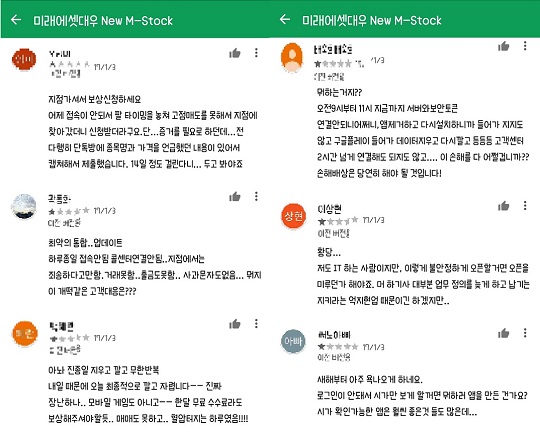The image size is (540, 435).
Task: Show more options for 이상현's review
Action: [x=525, y=206]
